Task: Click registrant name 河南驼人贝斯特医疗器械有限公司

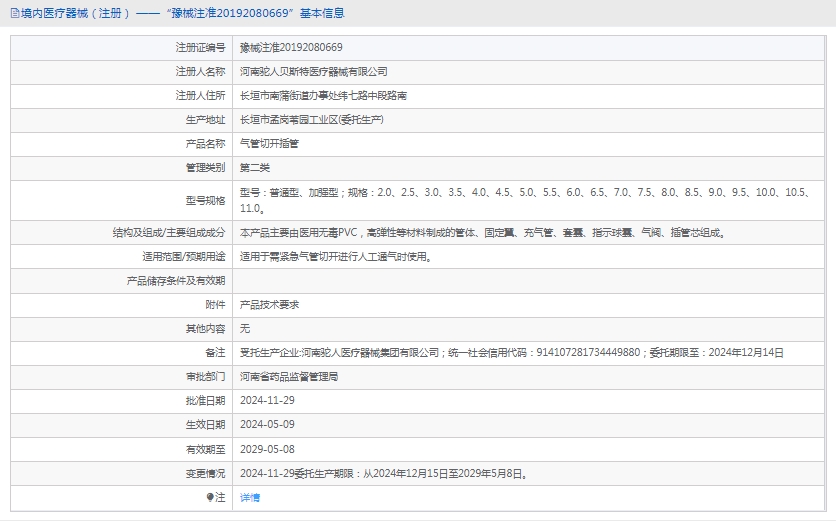Action: pos(313,71)
